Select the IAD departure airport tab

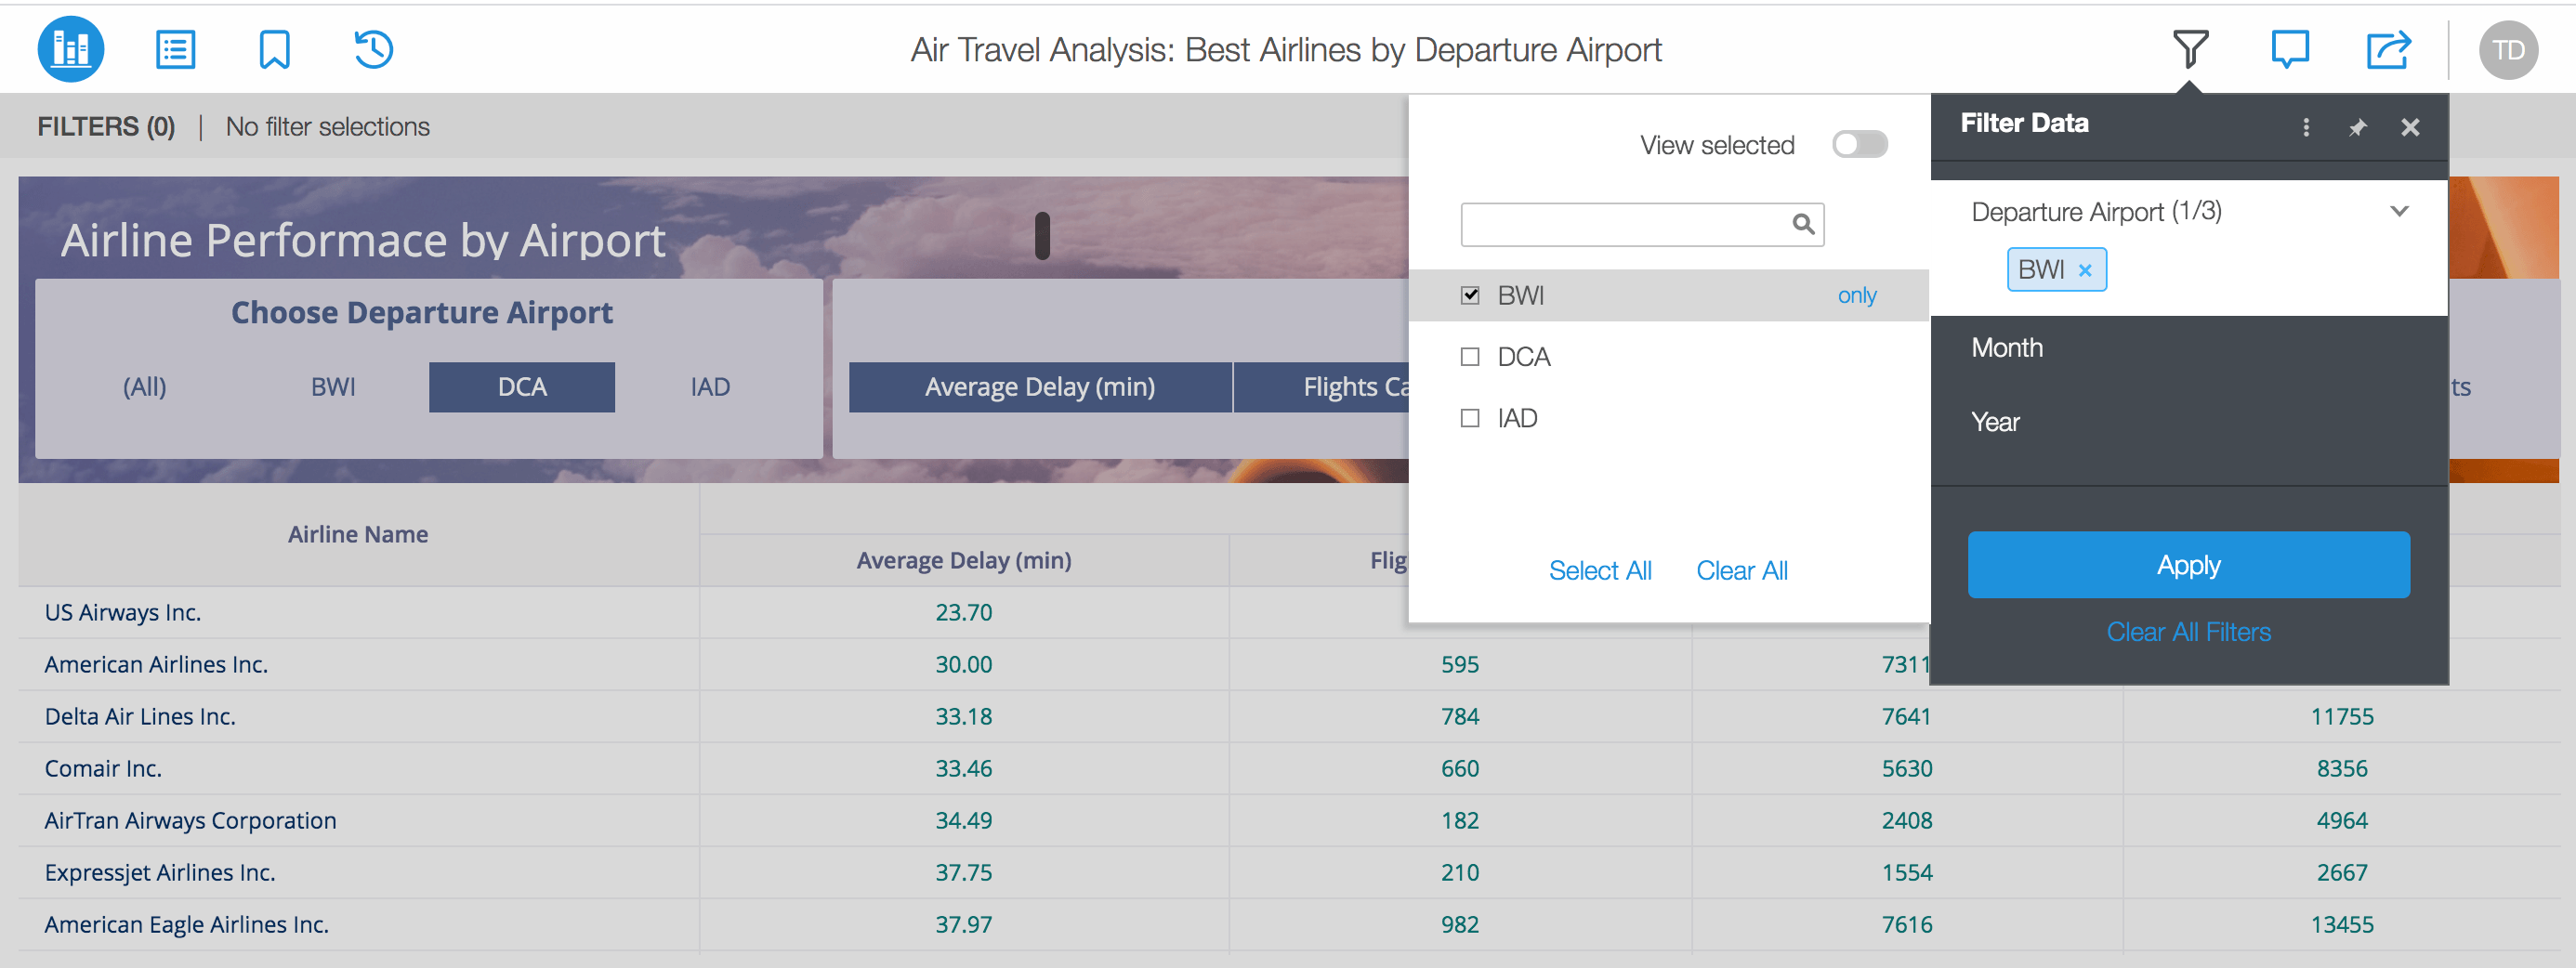coord(709,387)
